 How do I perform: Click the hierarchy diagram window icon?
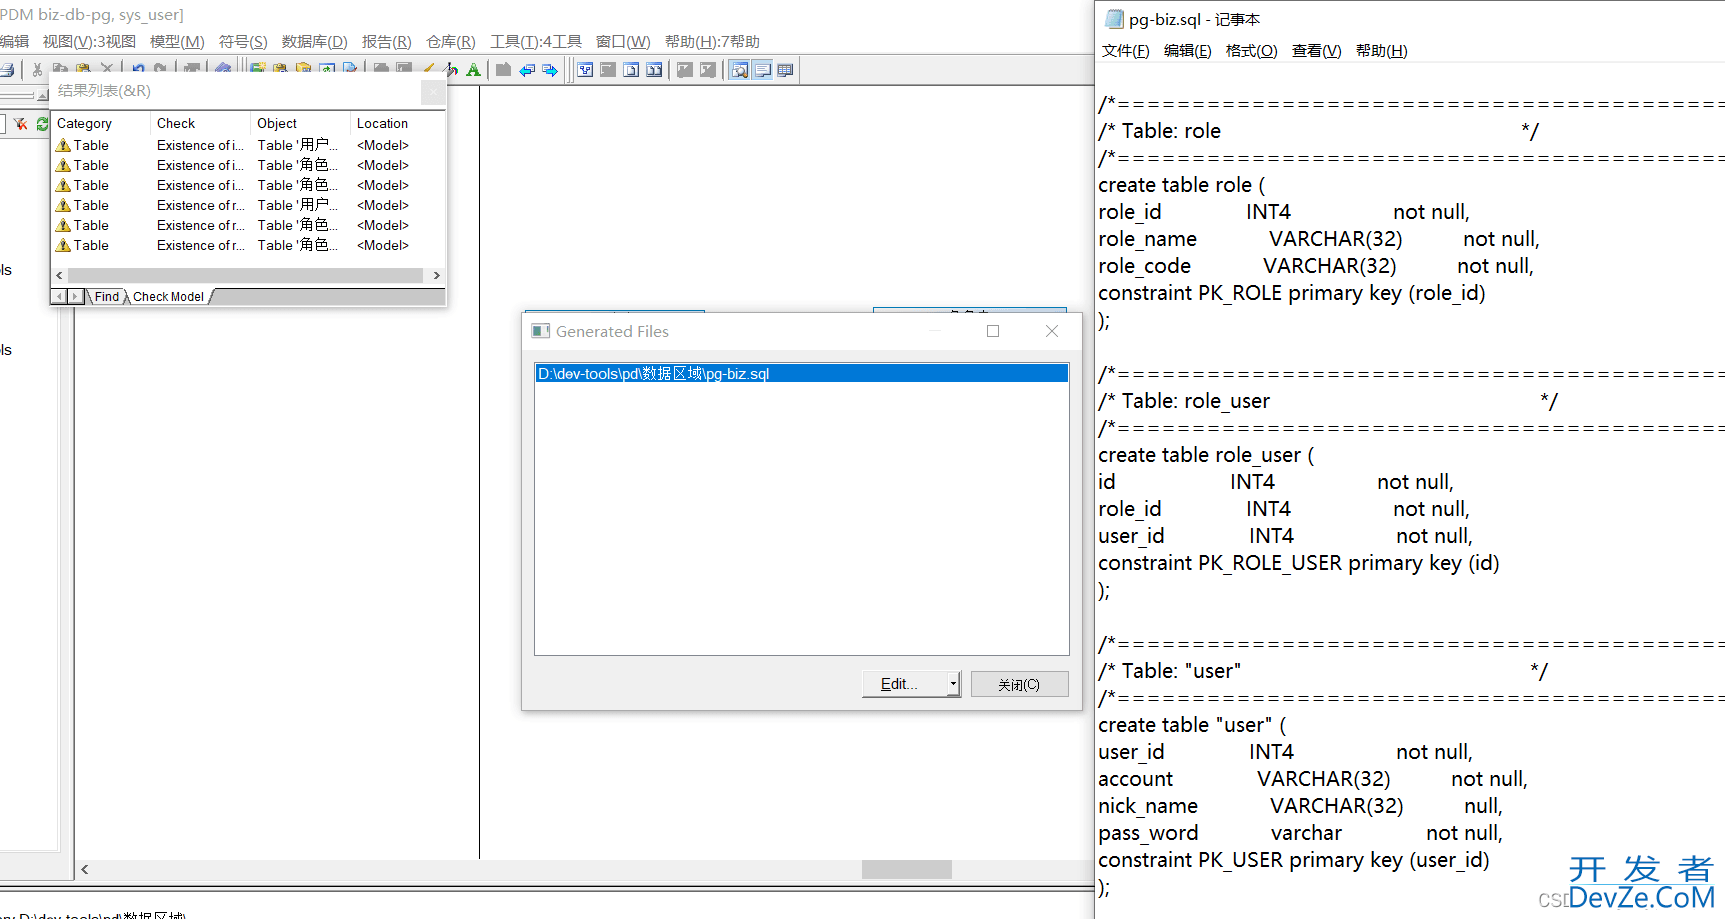(x=585, y=70)
